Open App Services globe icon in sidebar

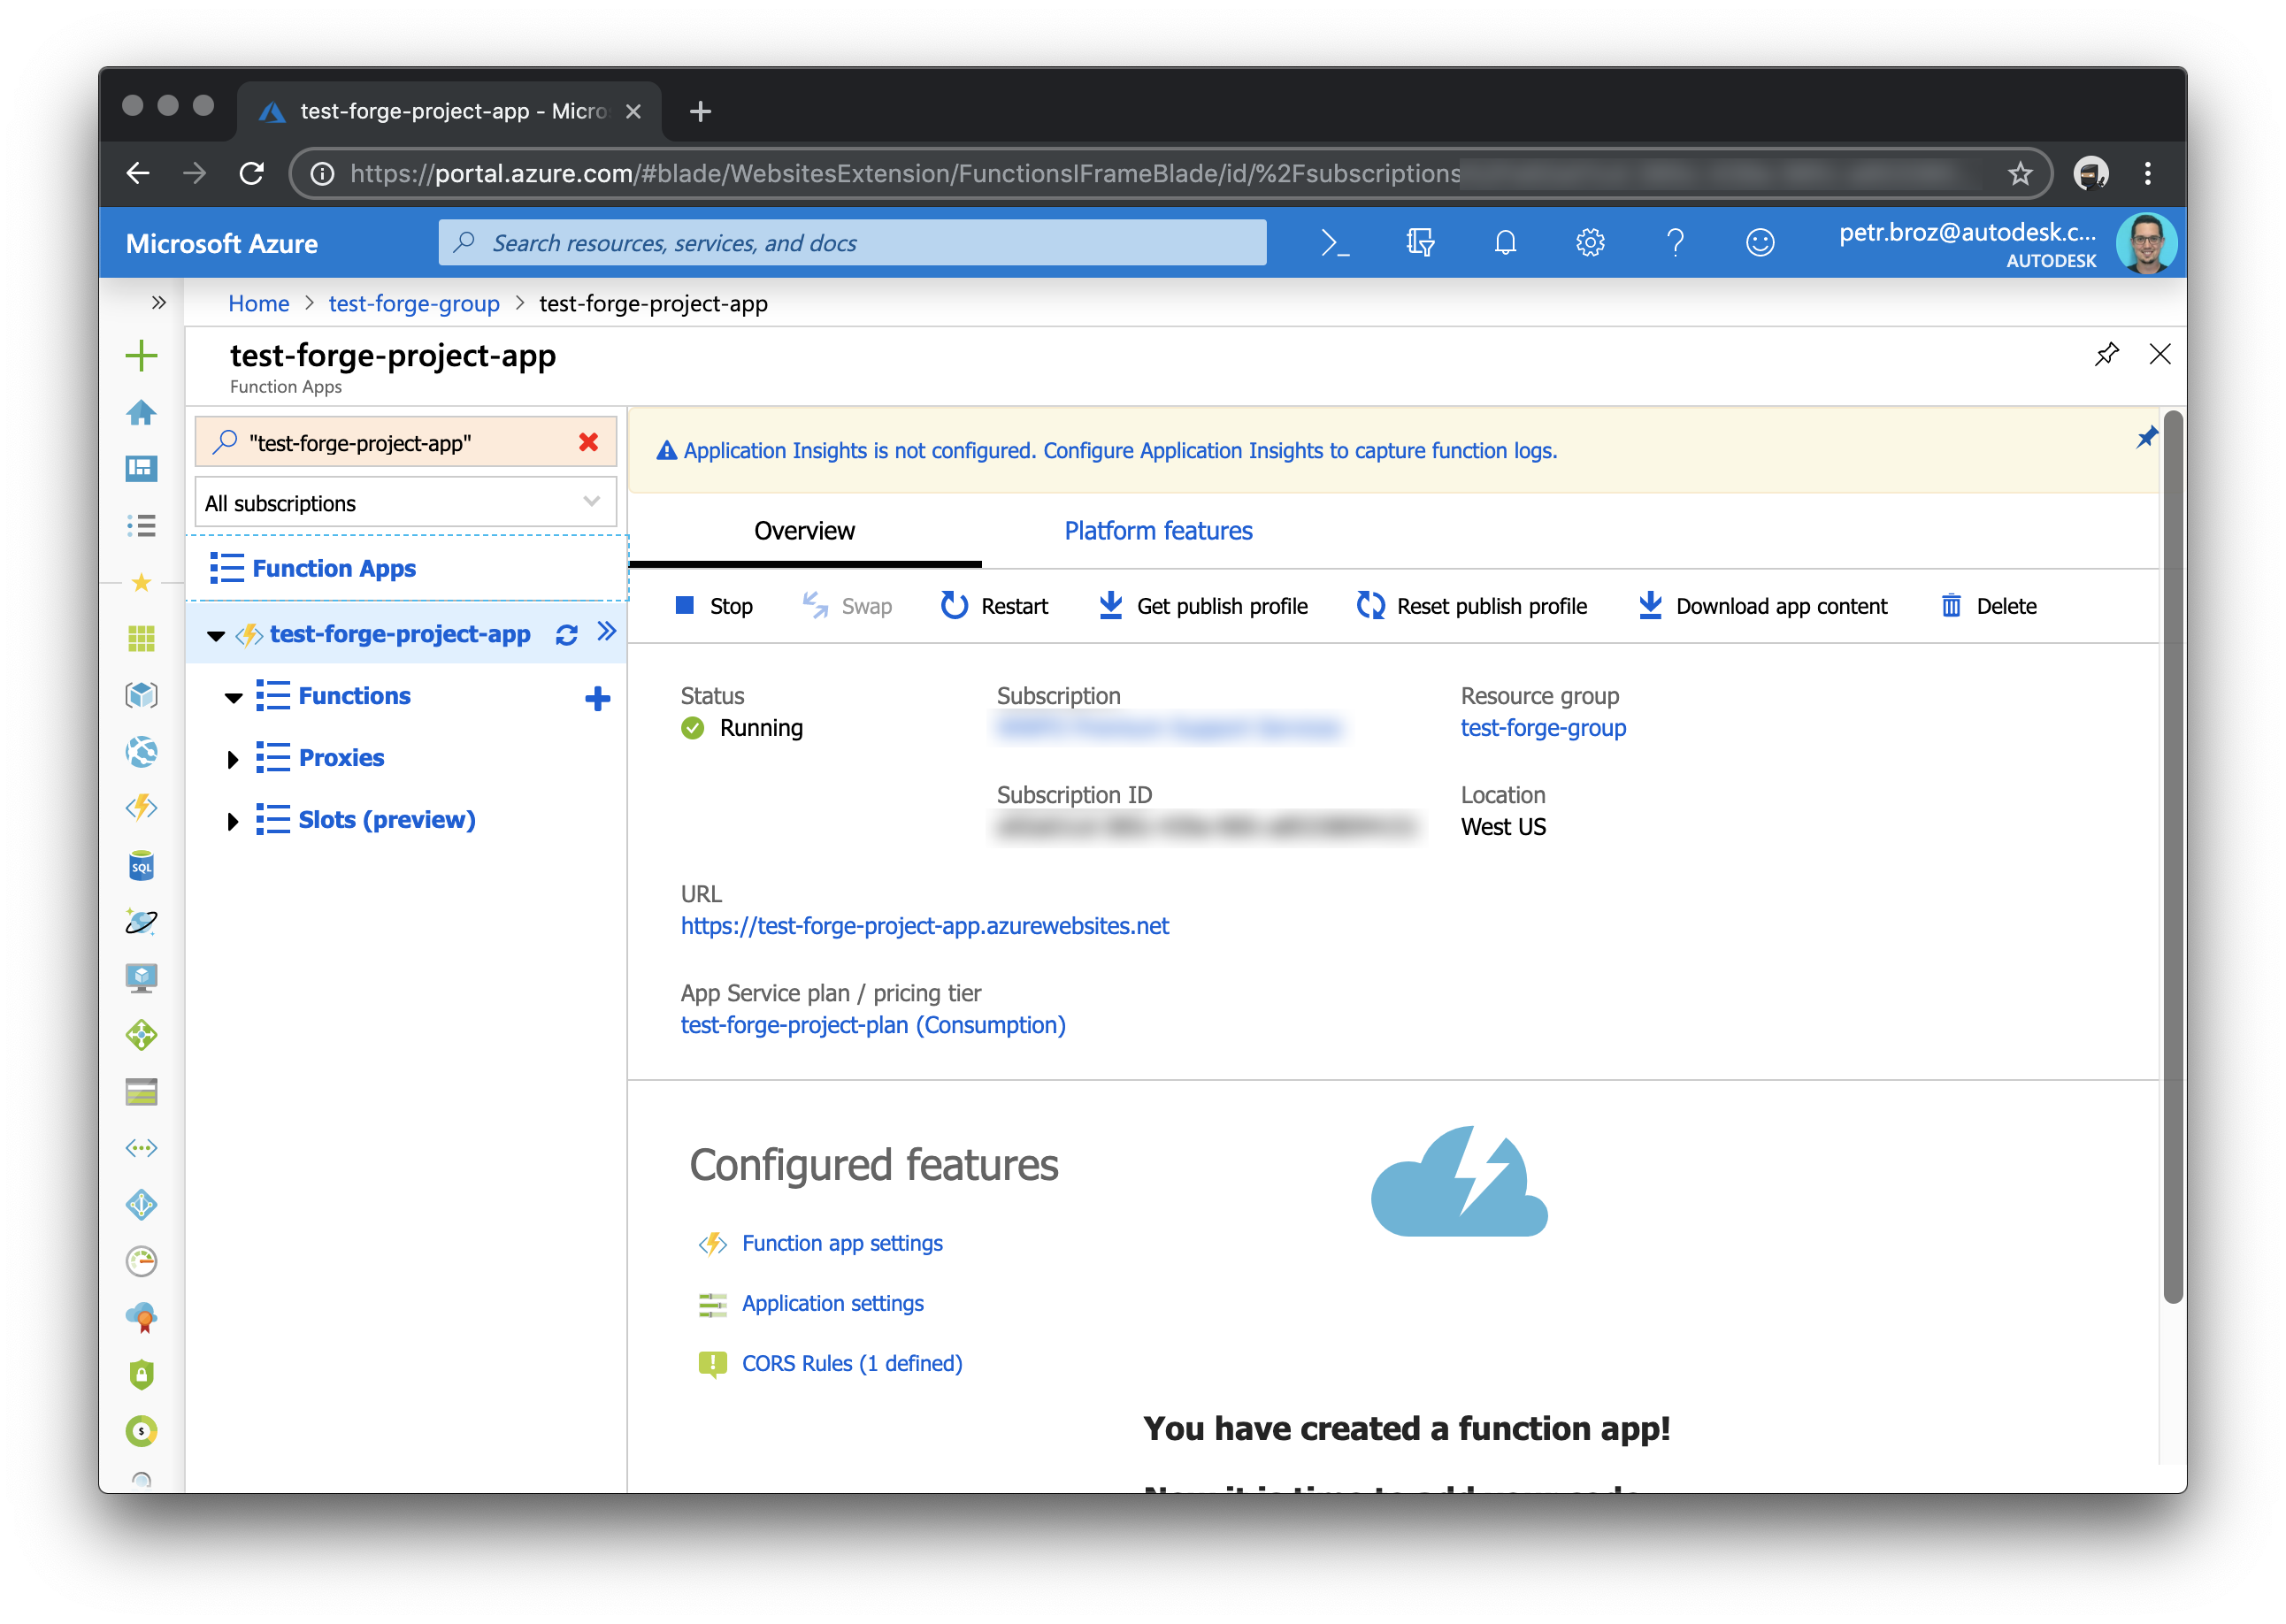tap(141, 752)
